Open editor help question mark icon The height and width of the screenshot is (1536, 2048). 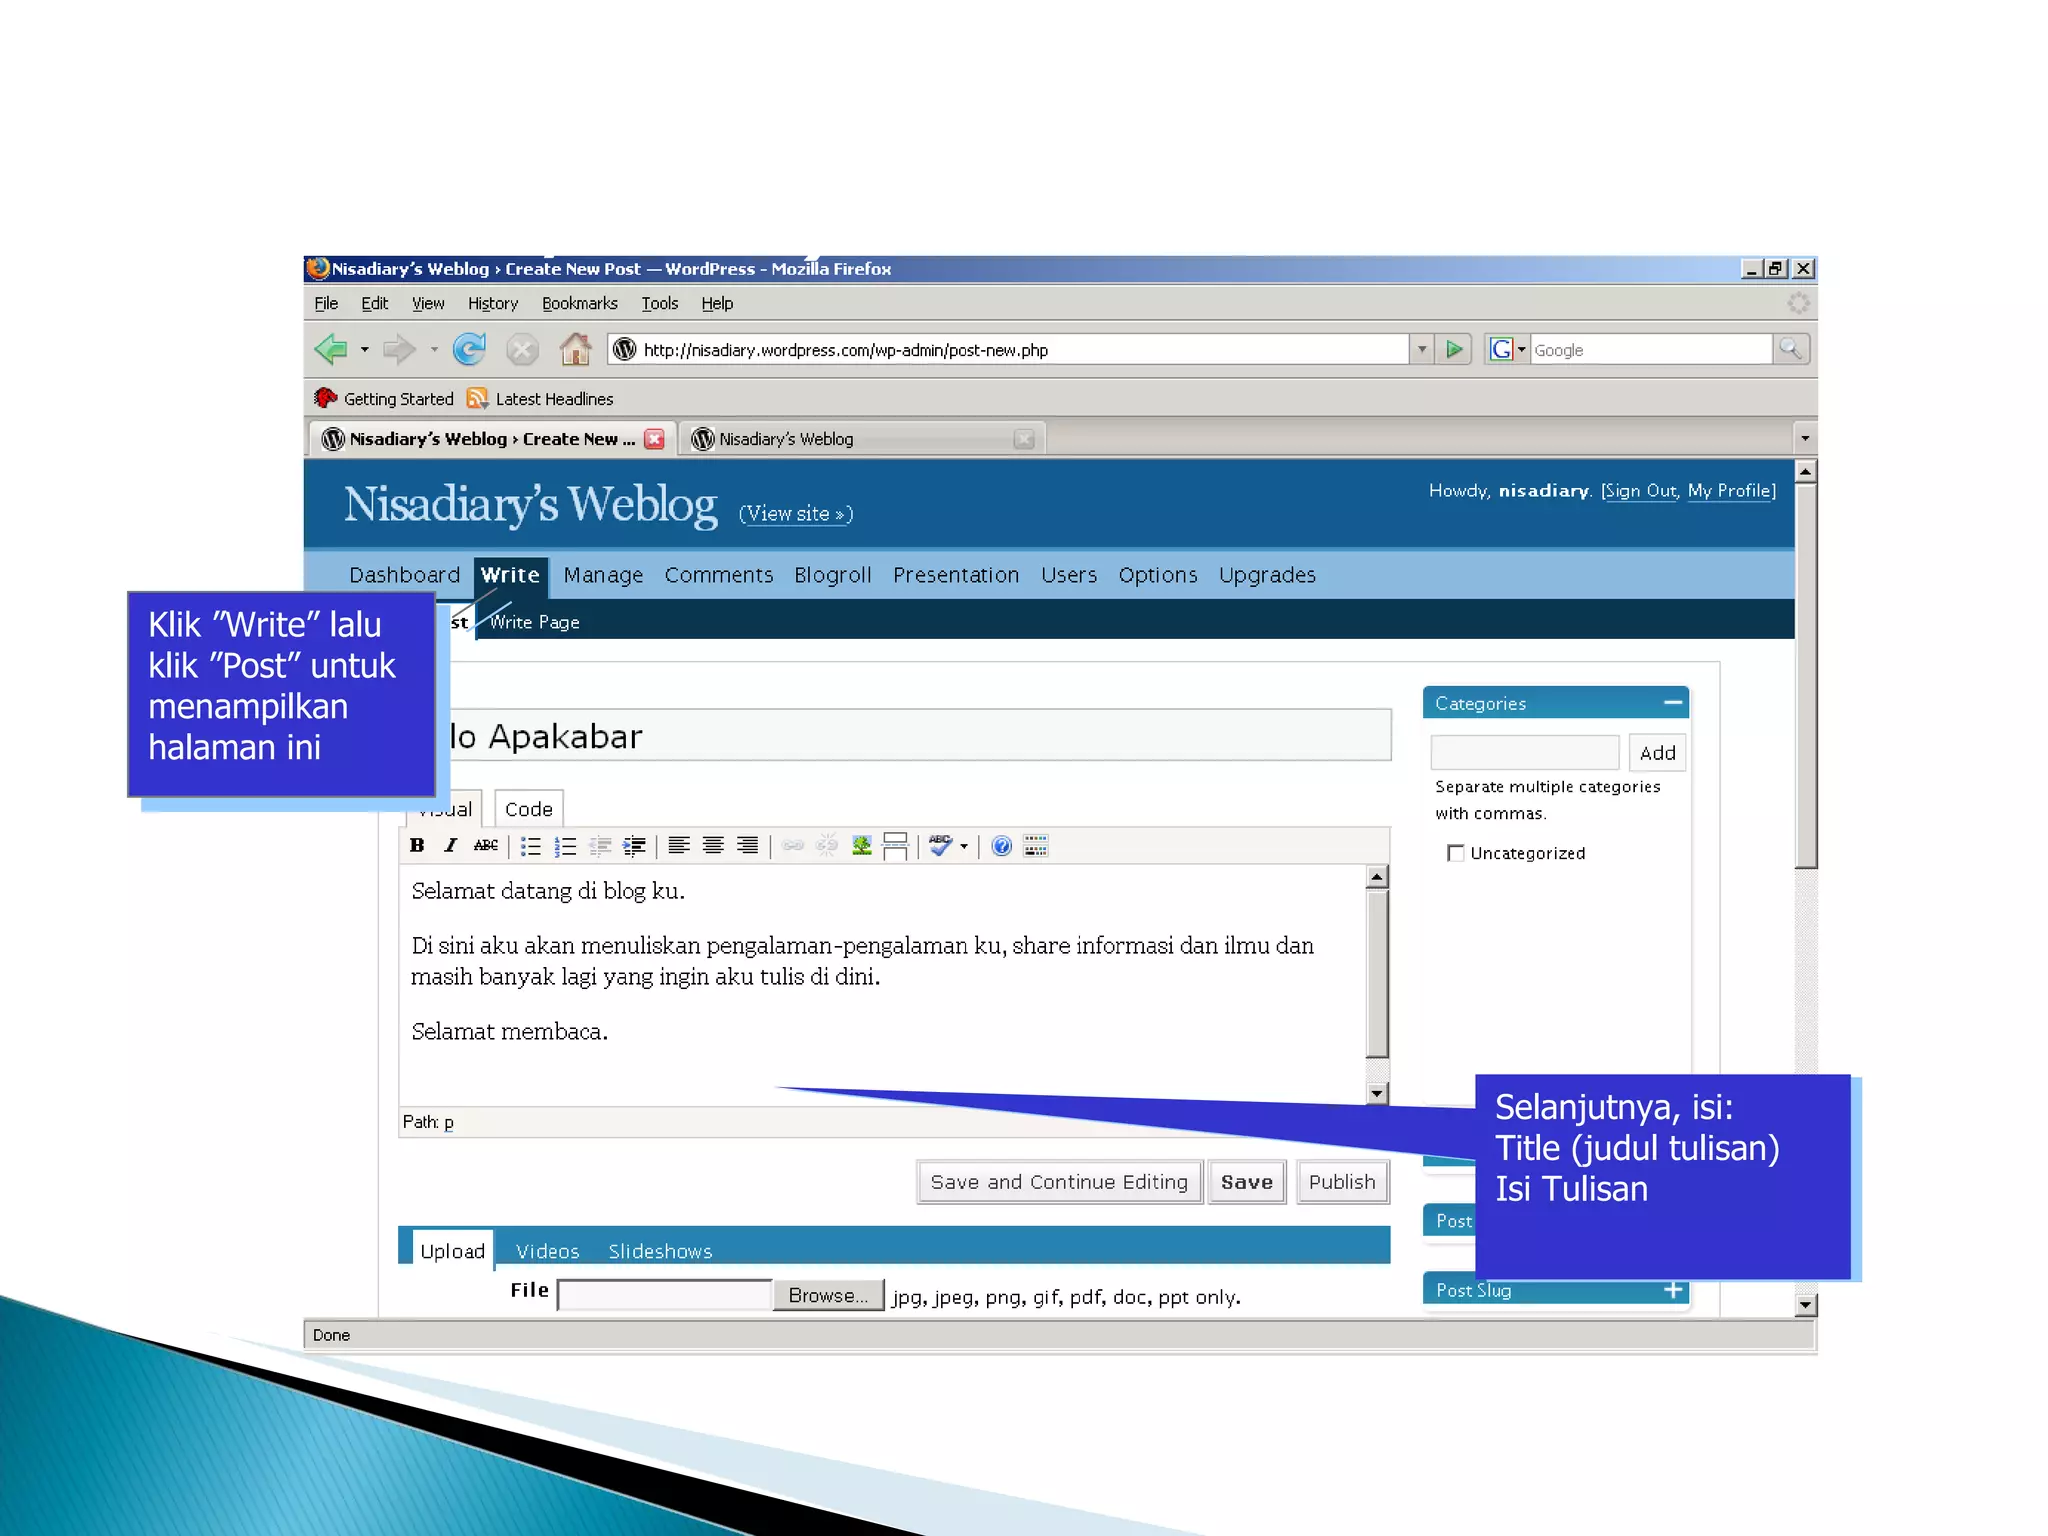[x=1001, y=847]
